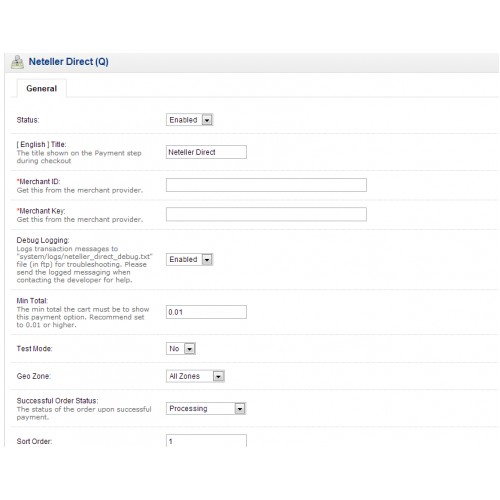Select the Status Enabled combo box
500x500 pixels.
pos(190,120)
